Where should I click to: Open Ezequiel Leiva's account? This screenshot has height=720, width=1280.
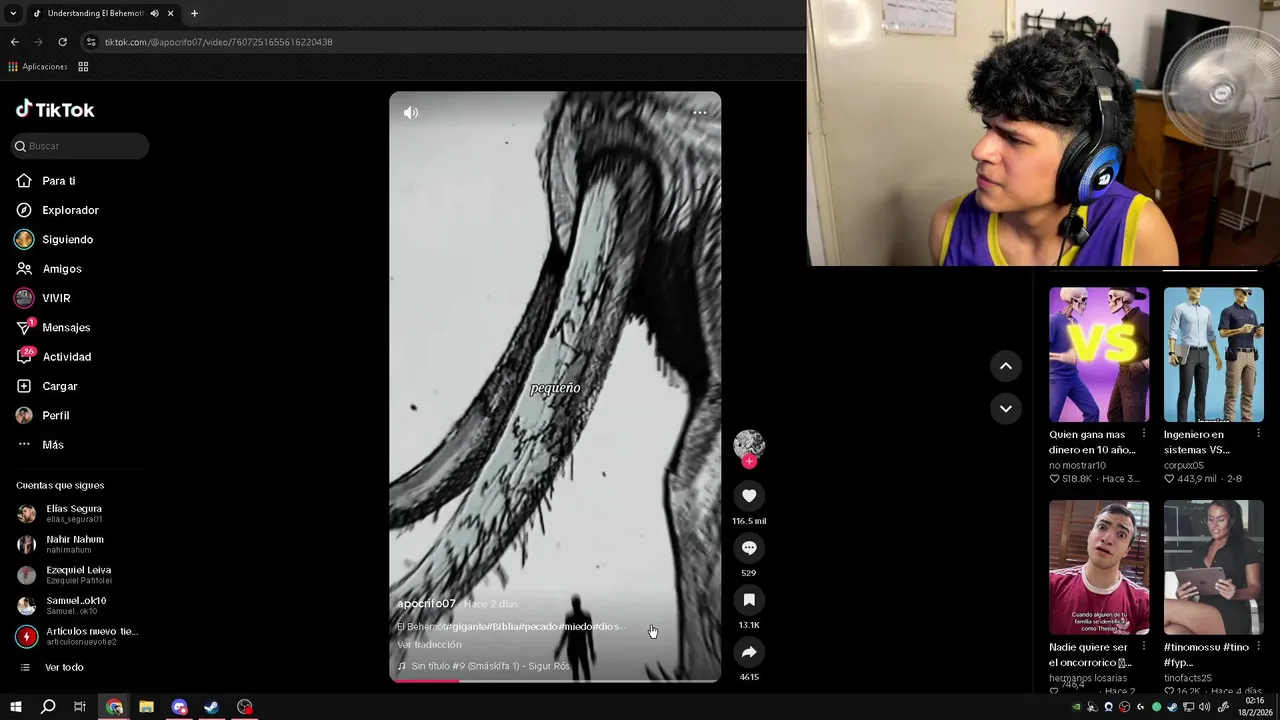(x=65, y=575)
